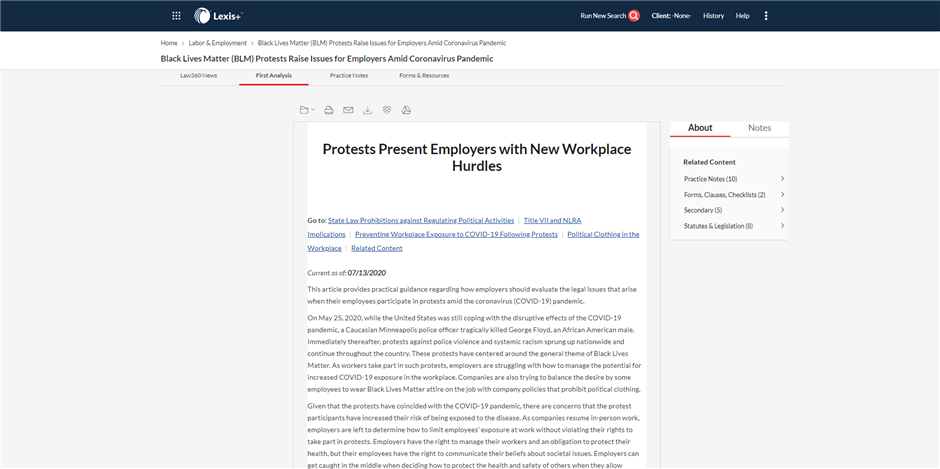
Task: Click the Lexis+ logo
Action: click(x=217, y=16)
